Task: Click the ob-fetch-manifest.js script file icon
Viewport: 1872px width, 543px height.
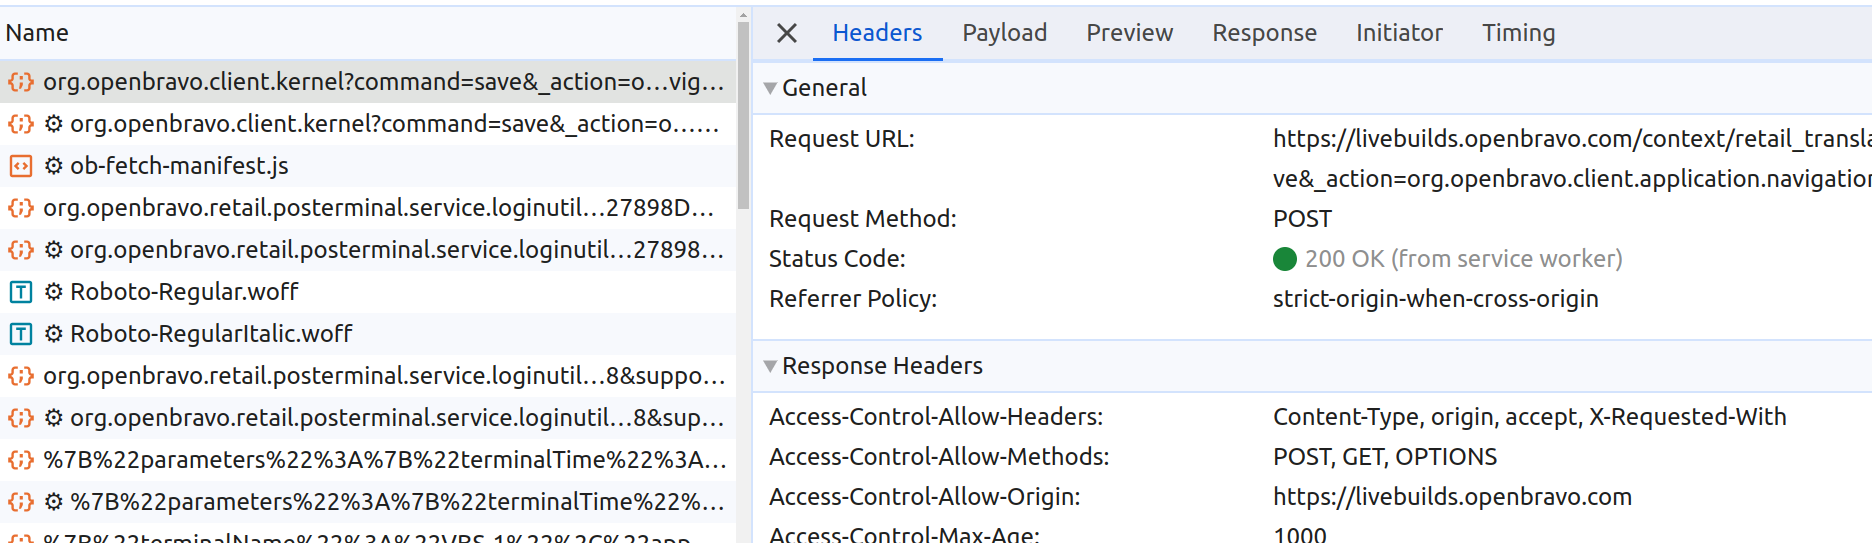Action: click(20, 166)
